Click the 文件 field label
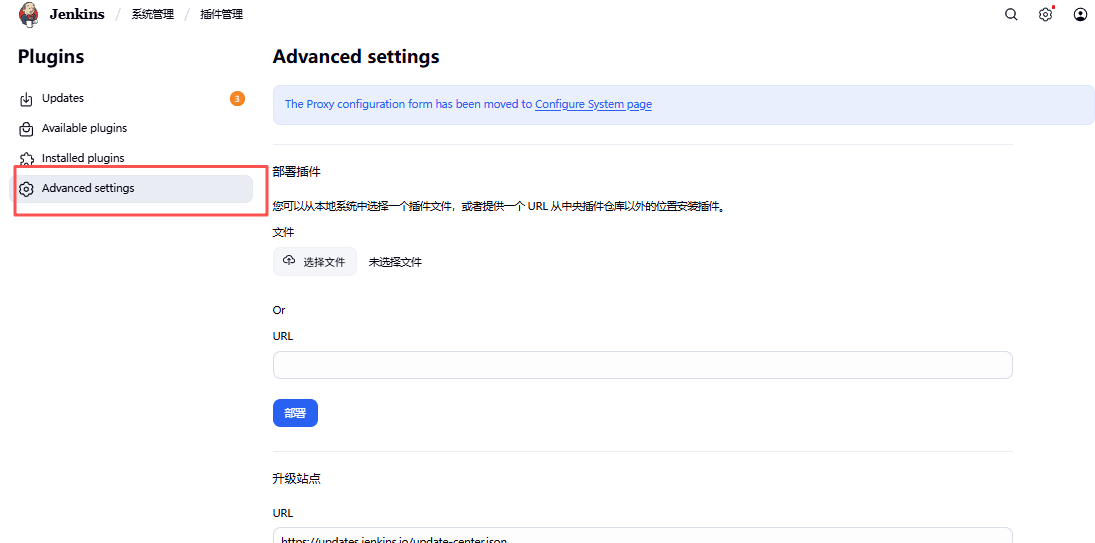Viewport: 1095px width, 543px height. [x=284, y=232]
